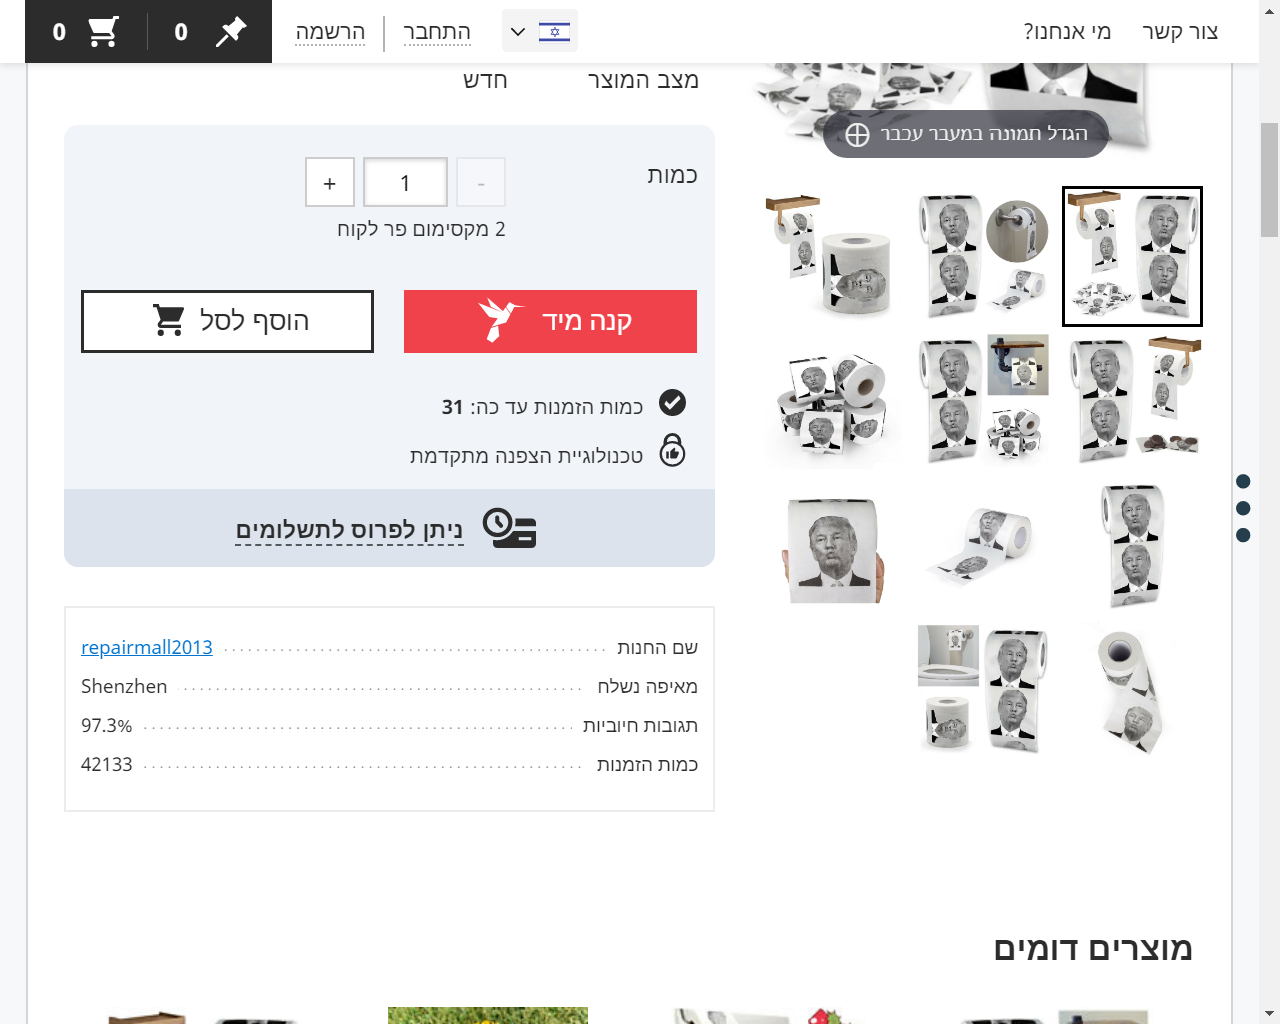This screenshot has width=1280, height=1024.
Task: Click the hummingbird icon on the red button
Action: click(x=499, y=320)
